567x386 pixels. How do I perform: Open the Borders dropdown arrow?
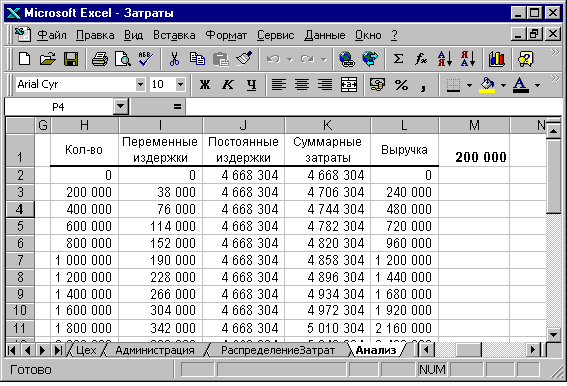pos(469,85)
